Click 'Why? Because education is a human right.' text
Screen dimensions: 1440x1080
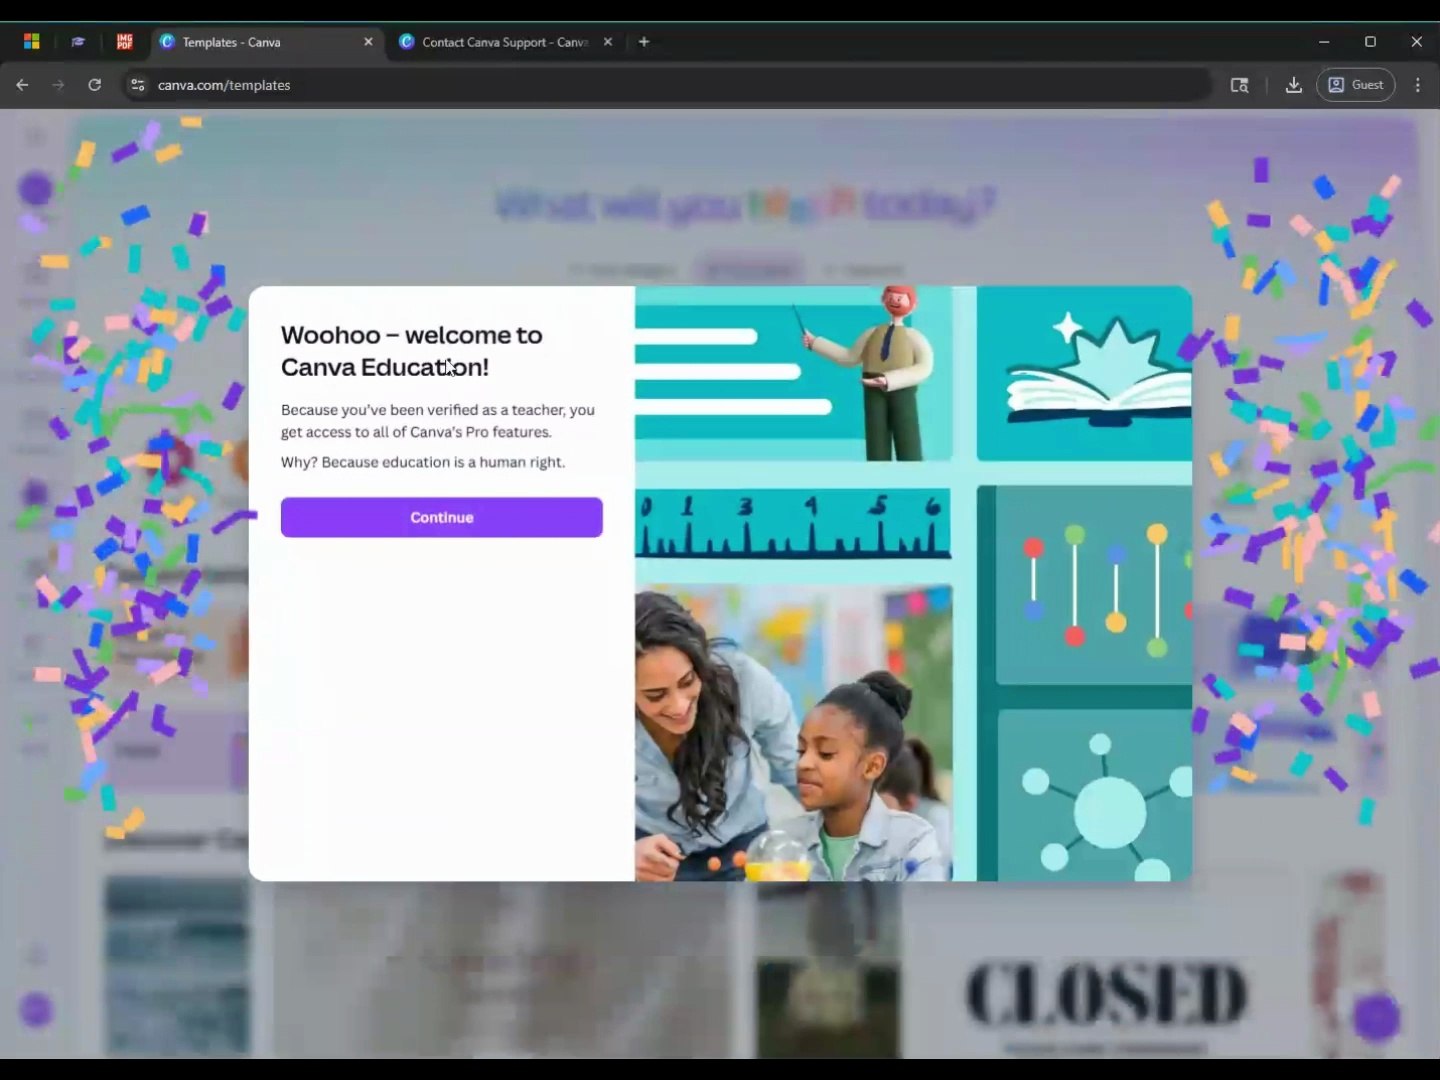(x=423, y=462)
